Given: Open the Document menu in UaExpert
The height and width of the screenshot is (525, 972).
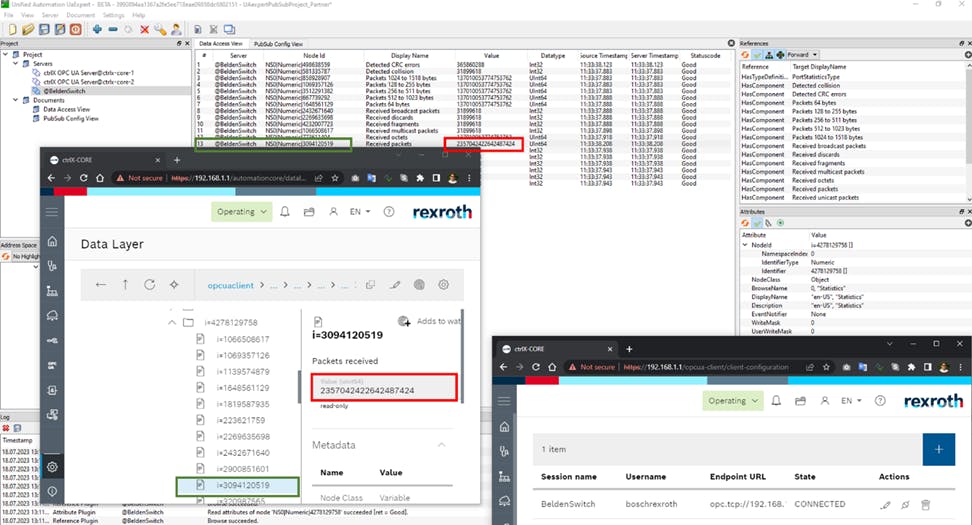Looking at the screenshot, I should point(81,15).
